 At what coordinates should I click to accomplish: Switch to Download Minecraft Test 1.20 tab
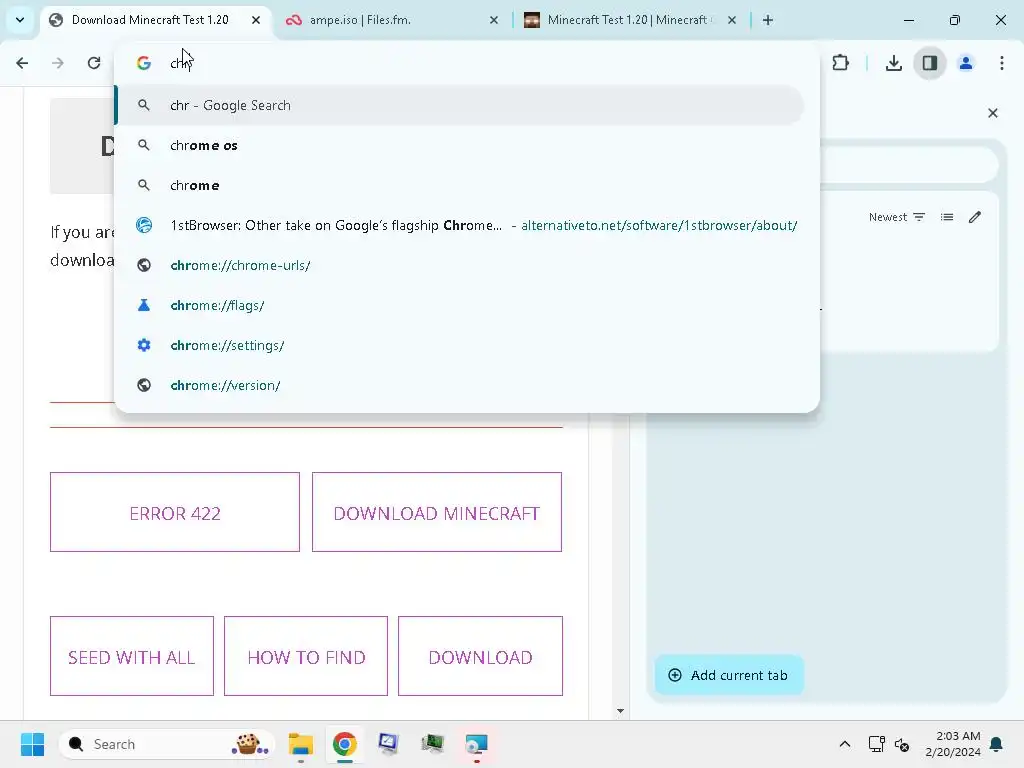coord(157,20)
